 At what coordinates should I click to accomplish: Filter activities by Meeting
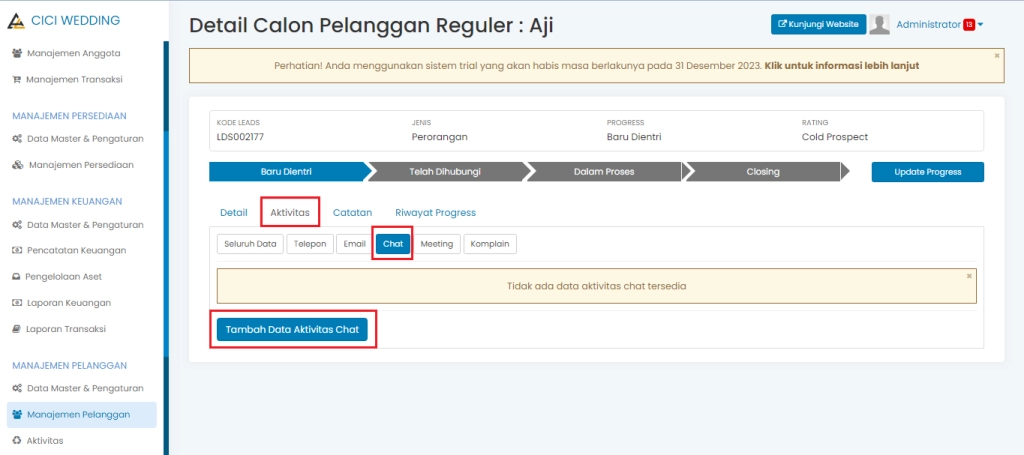437,244
